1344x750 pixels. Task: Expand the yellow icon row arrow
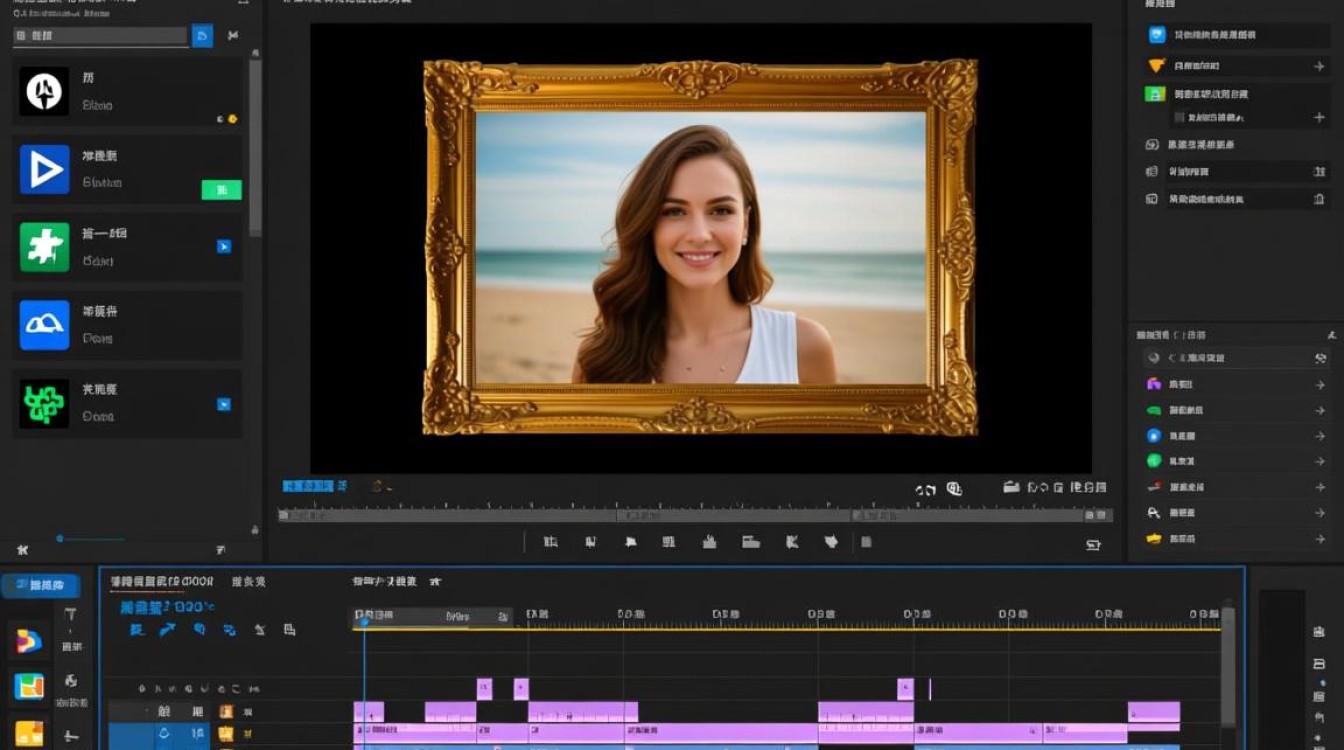coord(1320,538)
